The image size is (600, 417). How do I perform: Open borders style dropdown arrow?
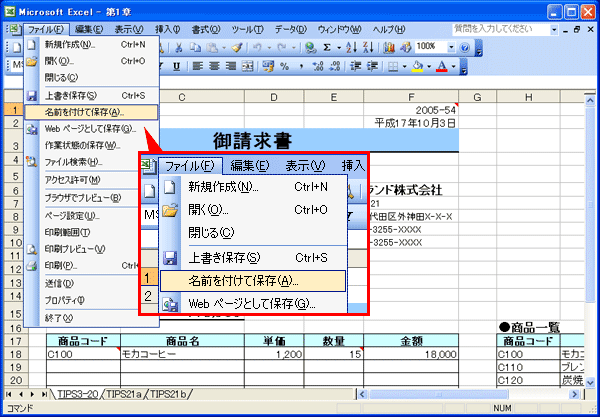tap(404, 67)
